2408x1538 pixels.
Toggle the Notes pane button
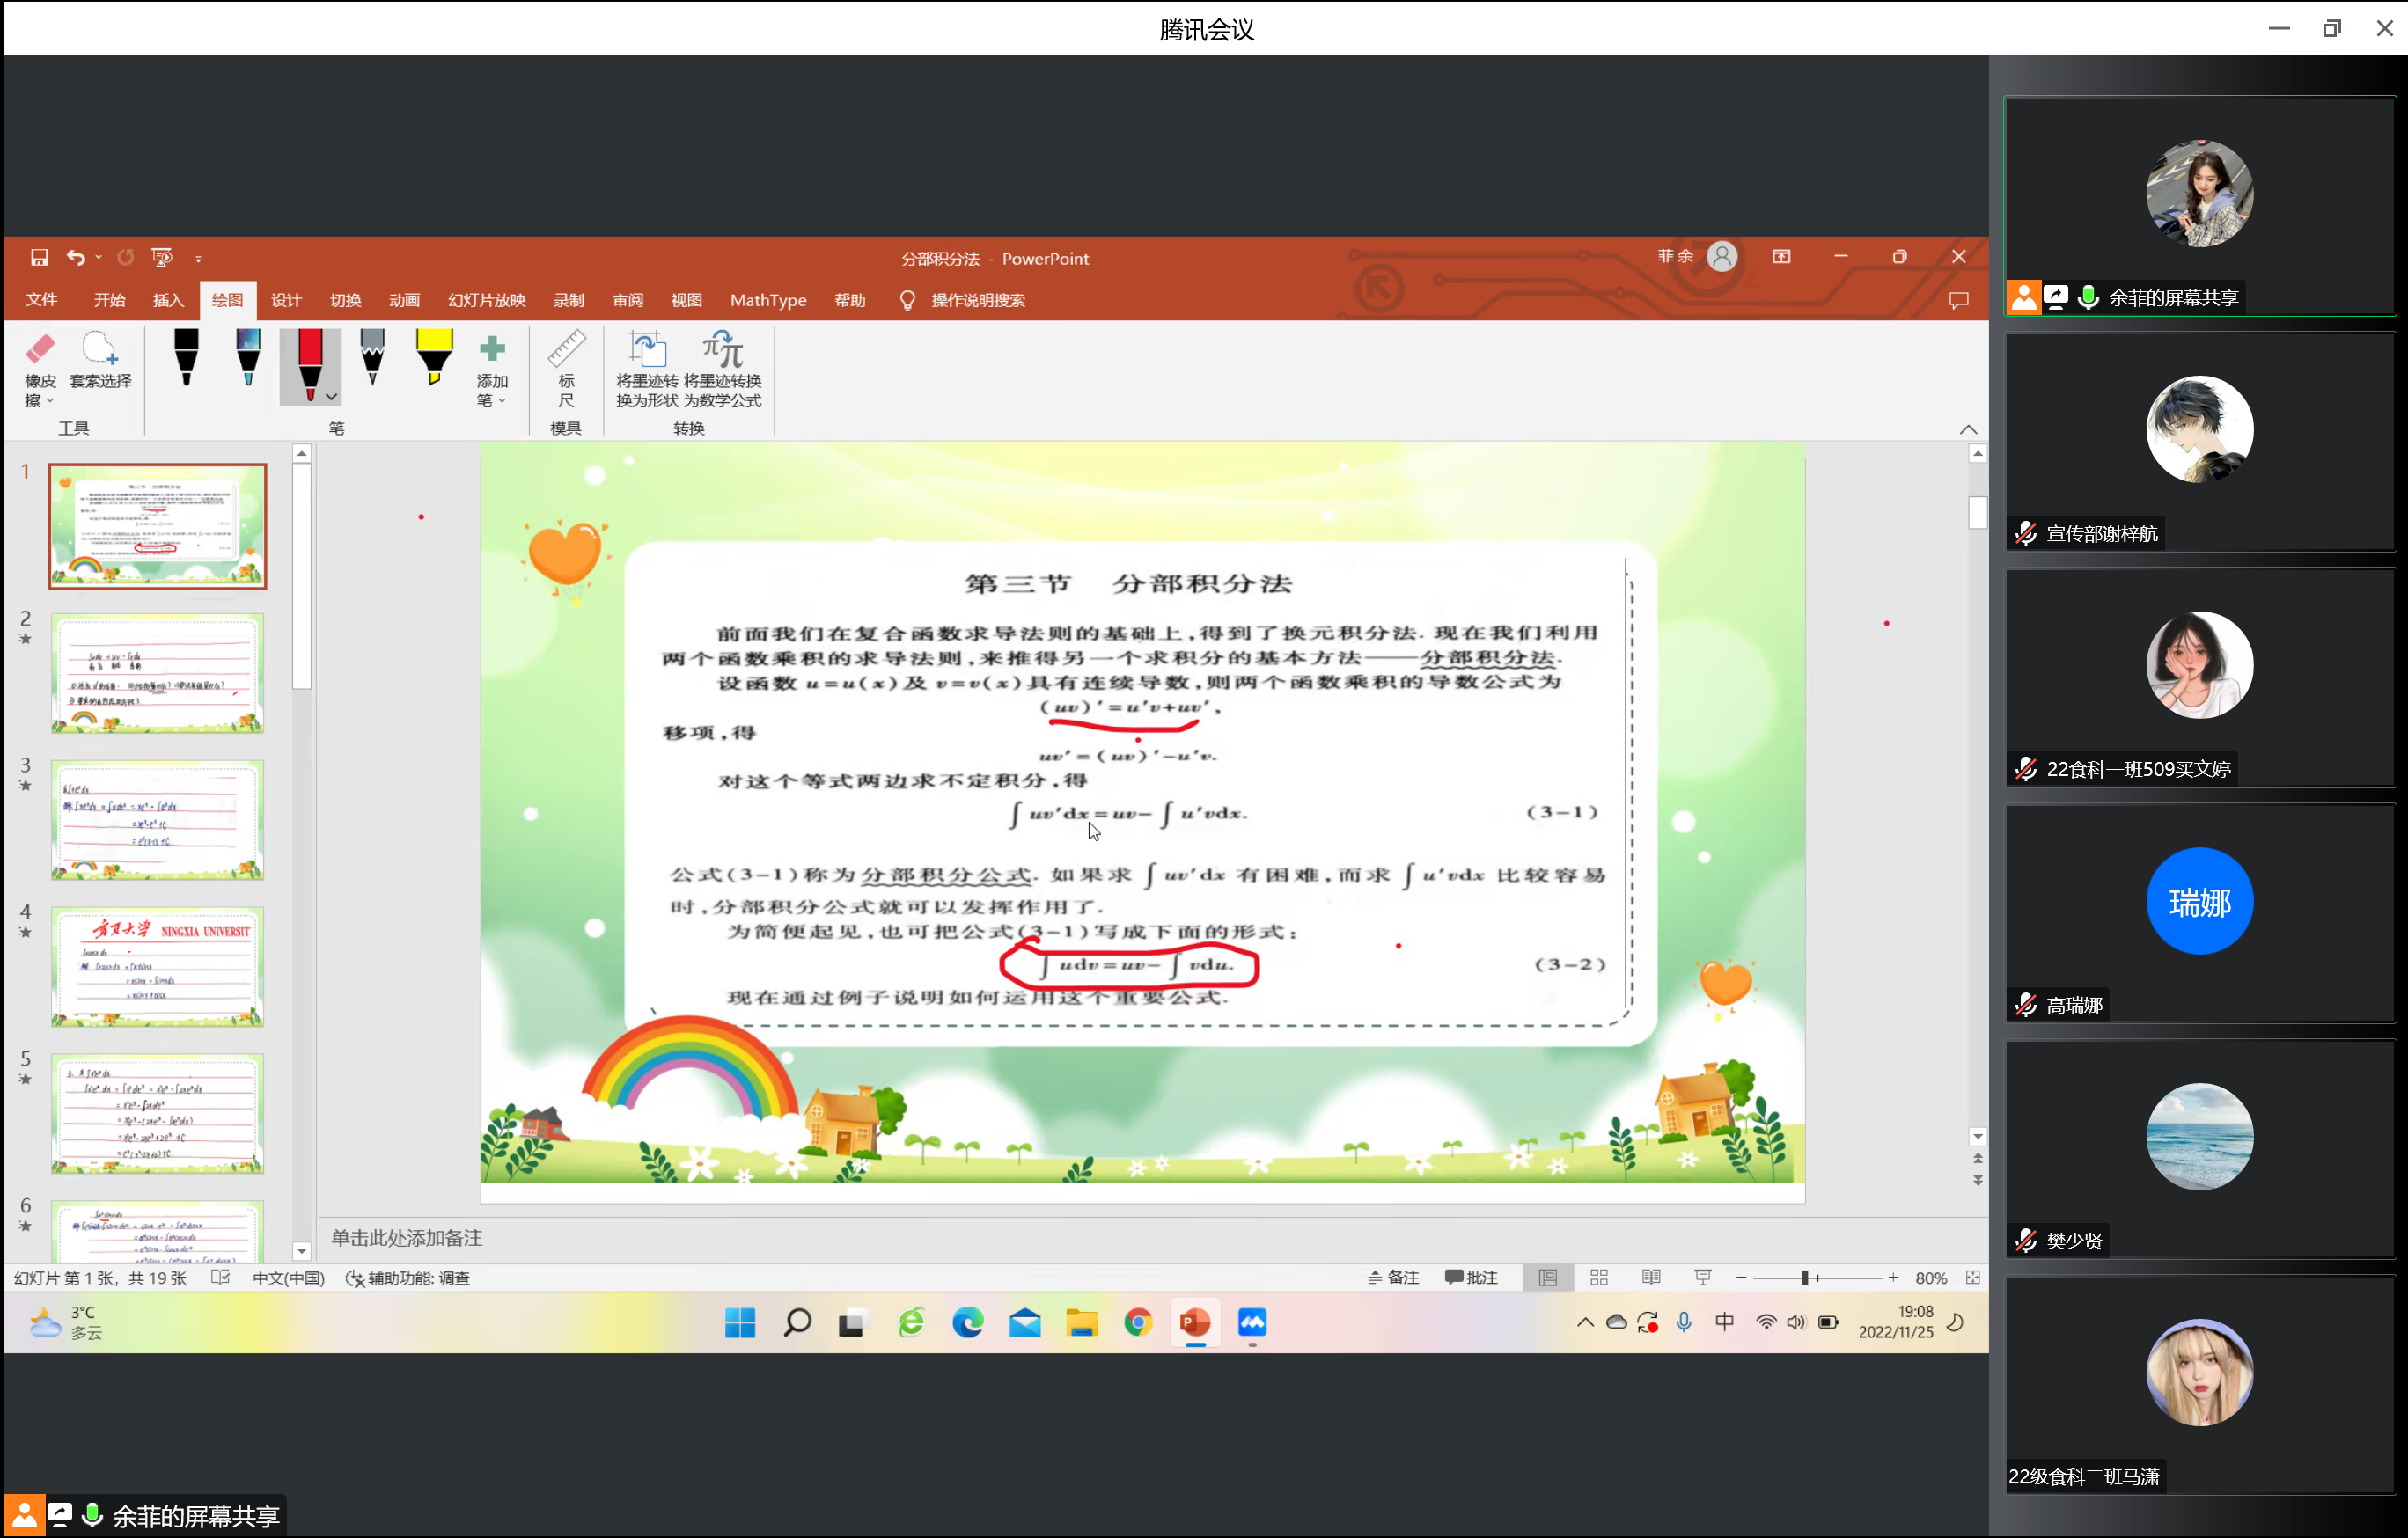pyautogui.click(x=1393, y=1278)
